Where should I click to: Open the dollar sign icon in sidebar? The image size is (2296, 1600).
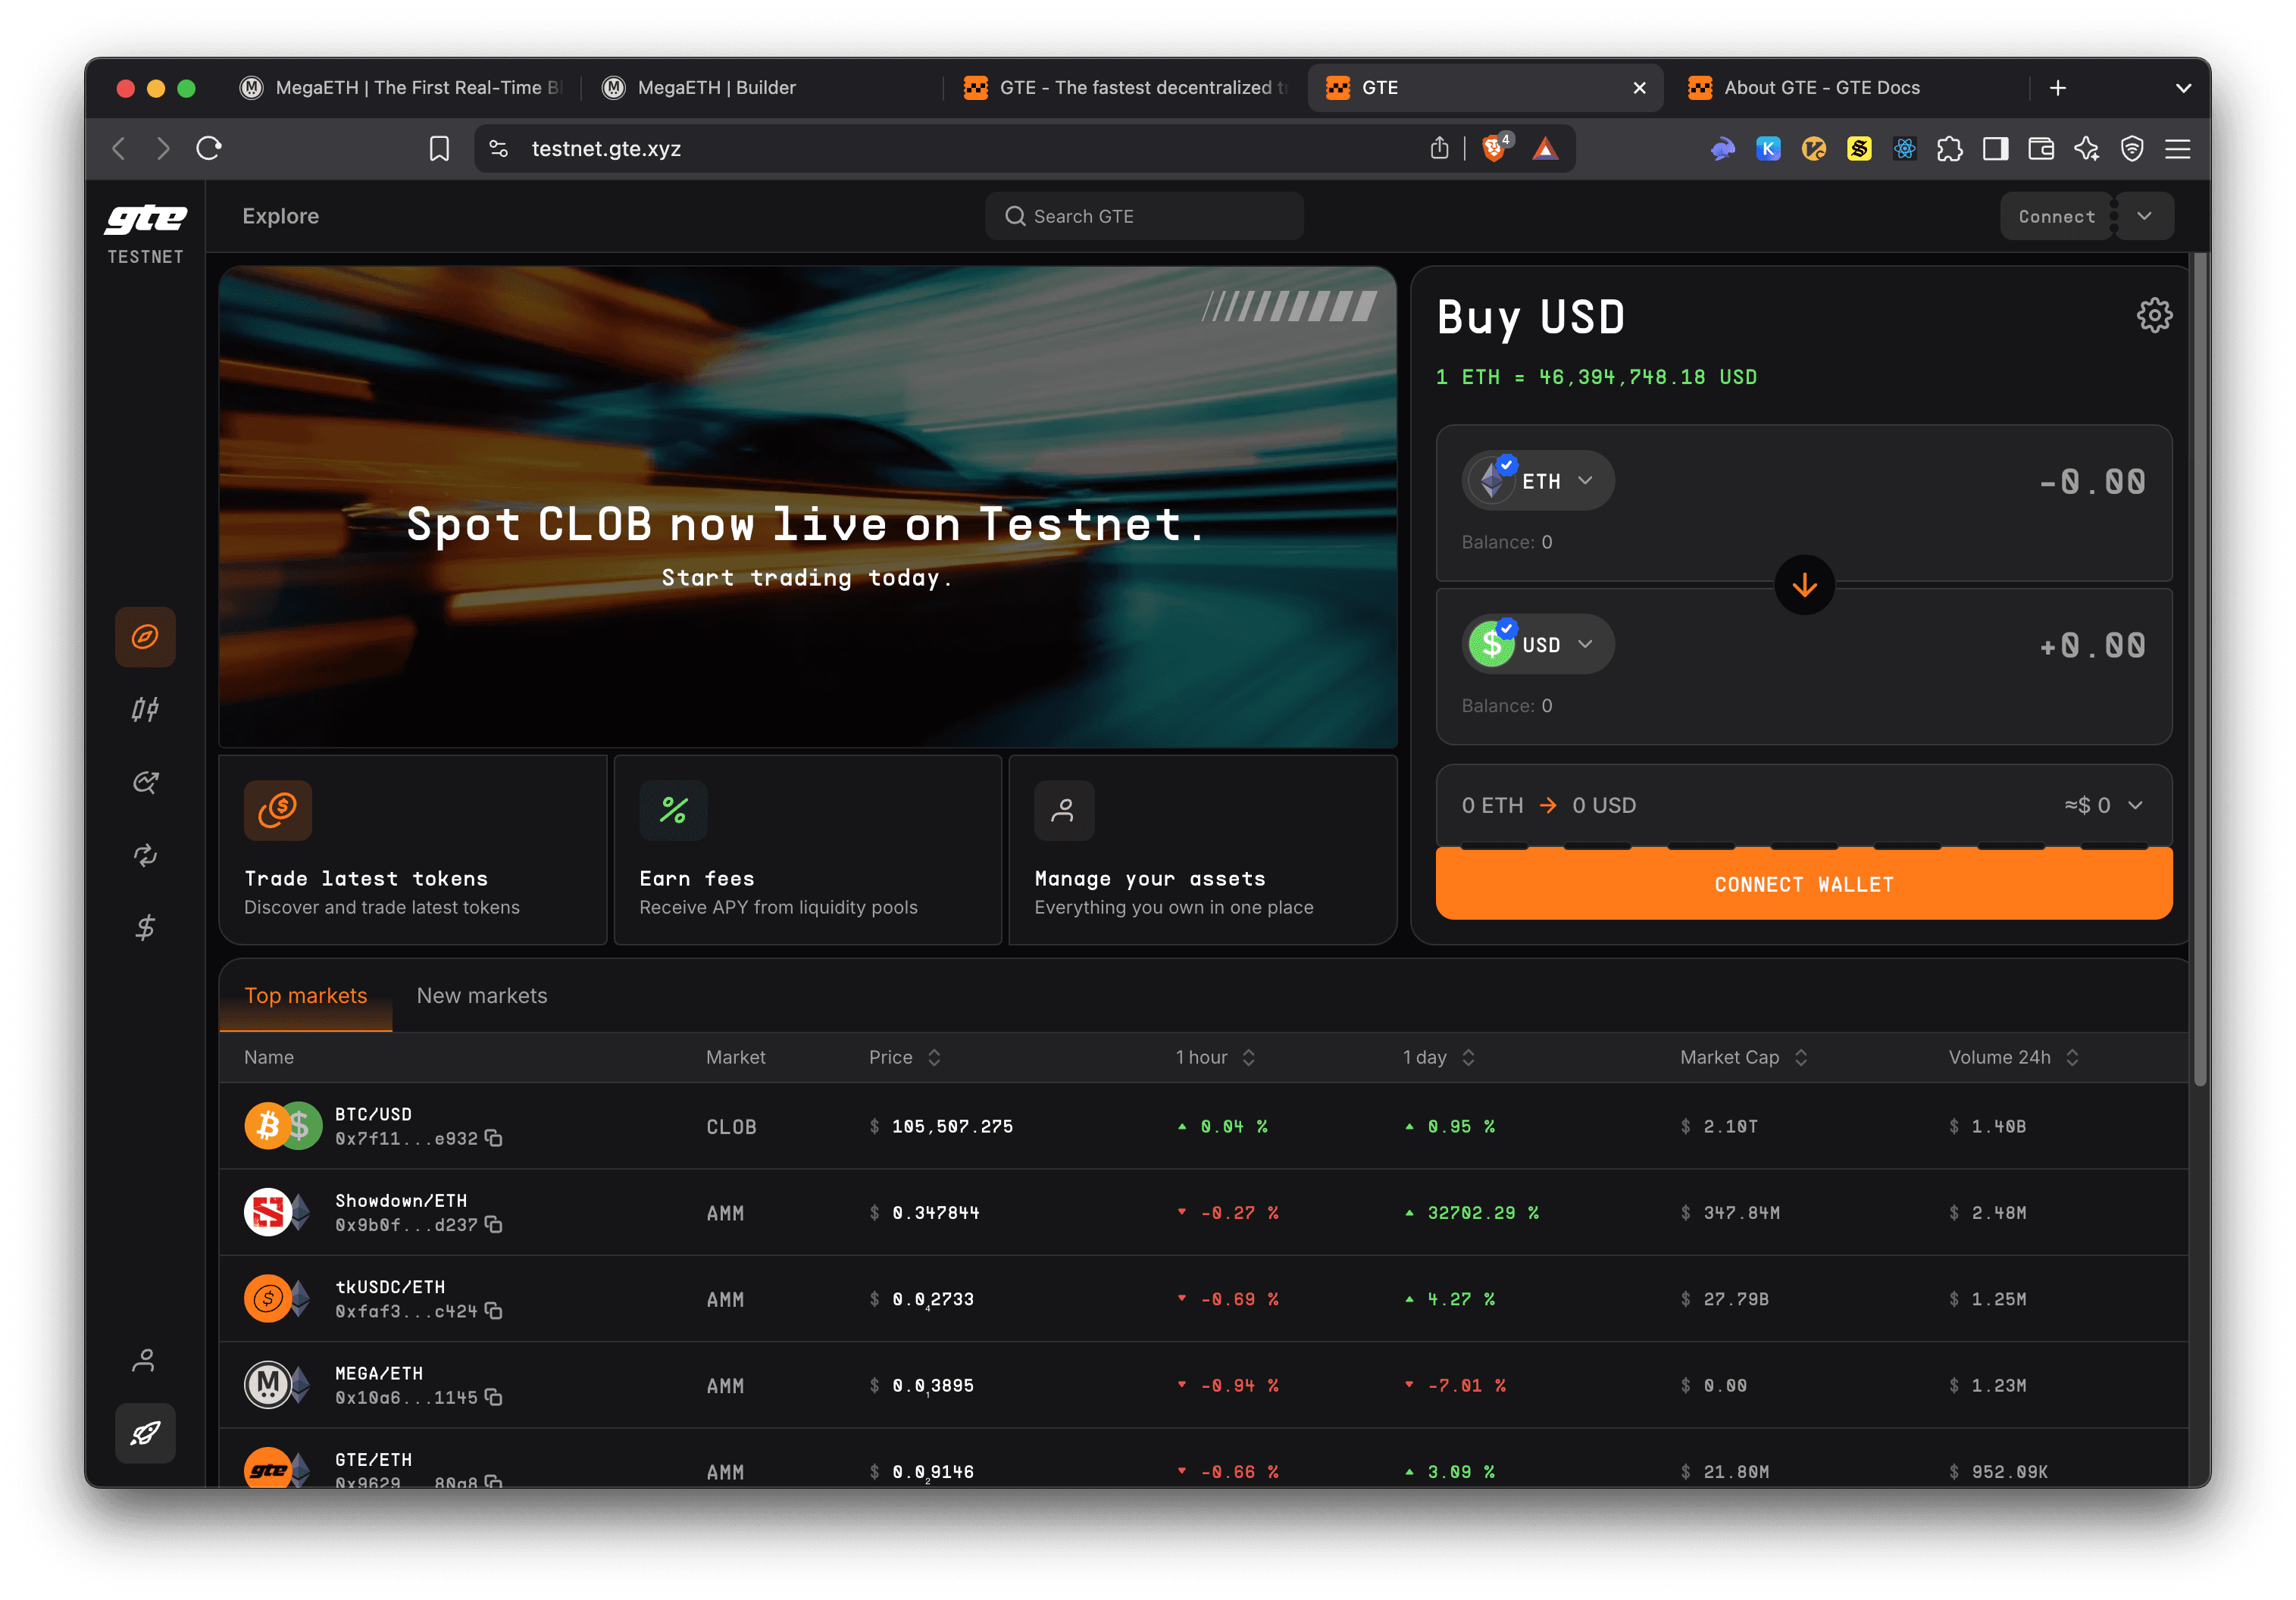pyautogui.click(x=145, y=928)
